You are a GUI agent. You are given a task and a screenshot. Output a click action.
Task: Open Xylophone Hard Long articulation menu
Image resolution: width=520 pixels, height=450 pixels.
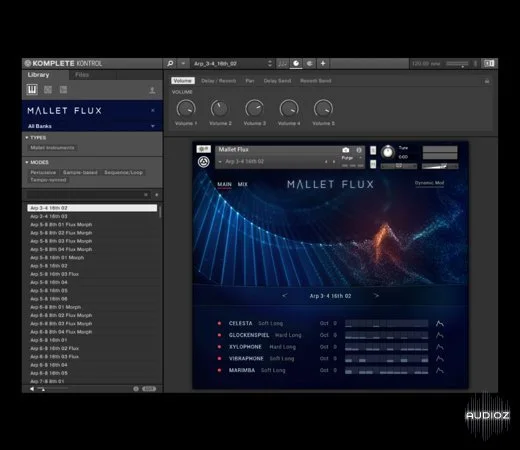tap(282, 347)
